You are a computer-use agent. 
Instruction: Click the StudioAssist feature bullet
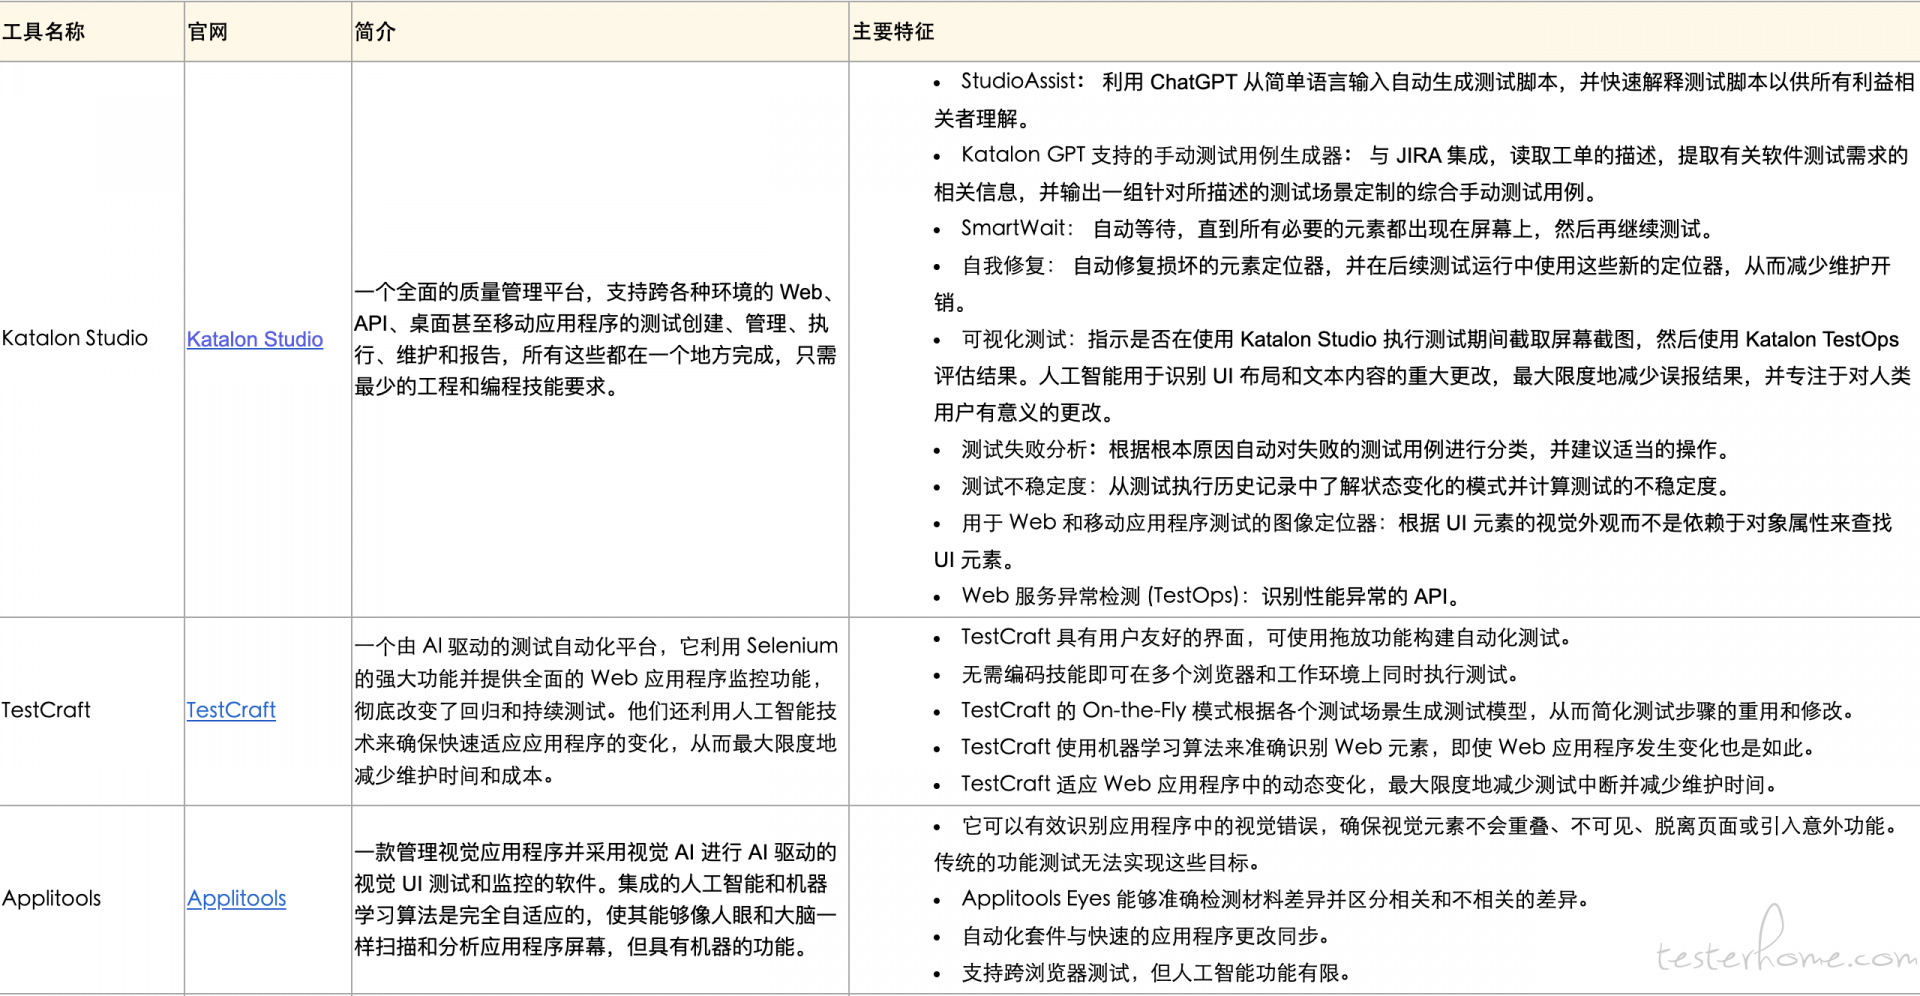1424,100
